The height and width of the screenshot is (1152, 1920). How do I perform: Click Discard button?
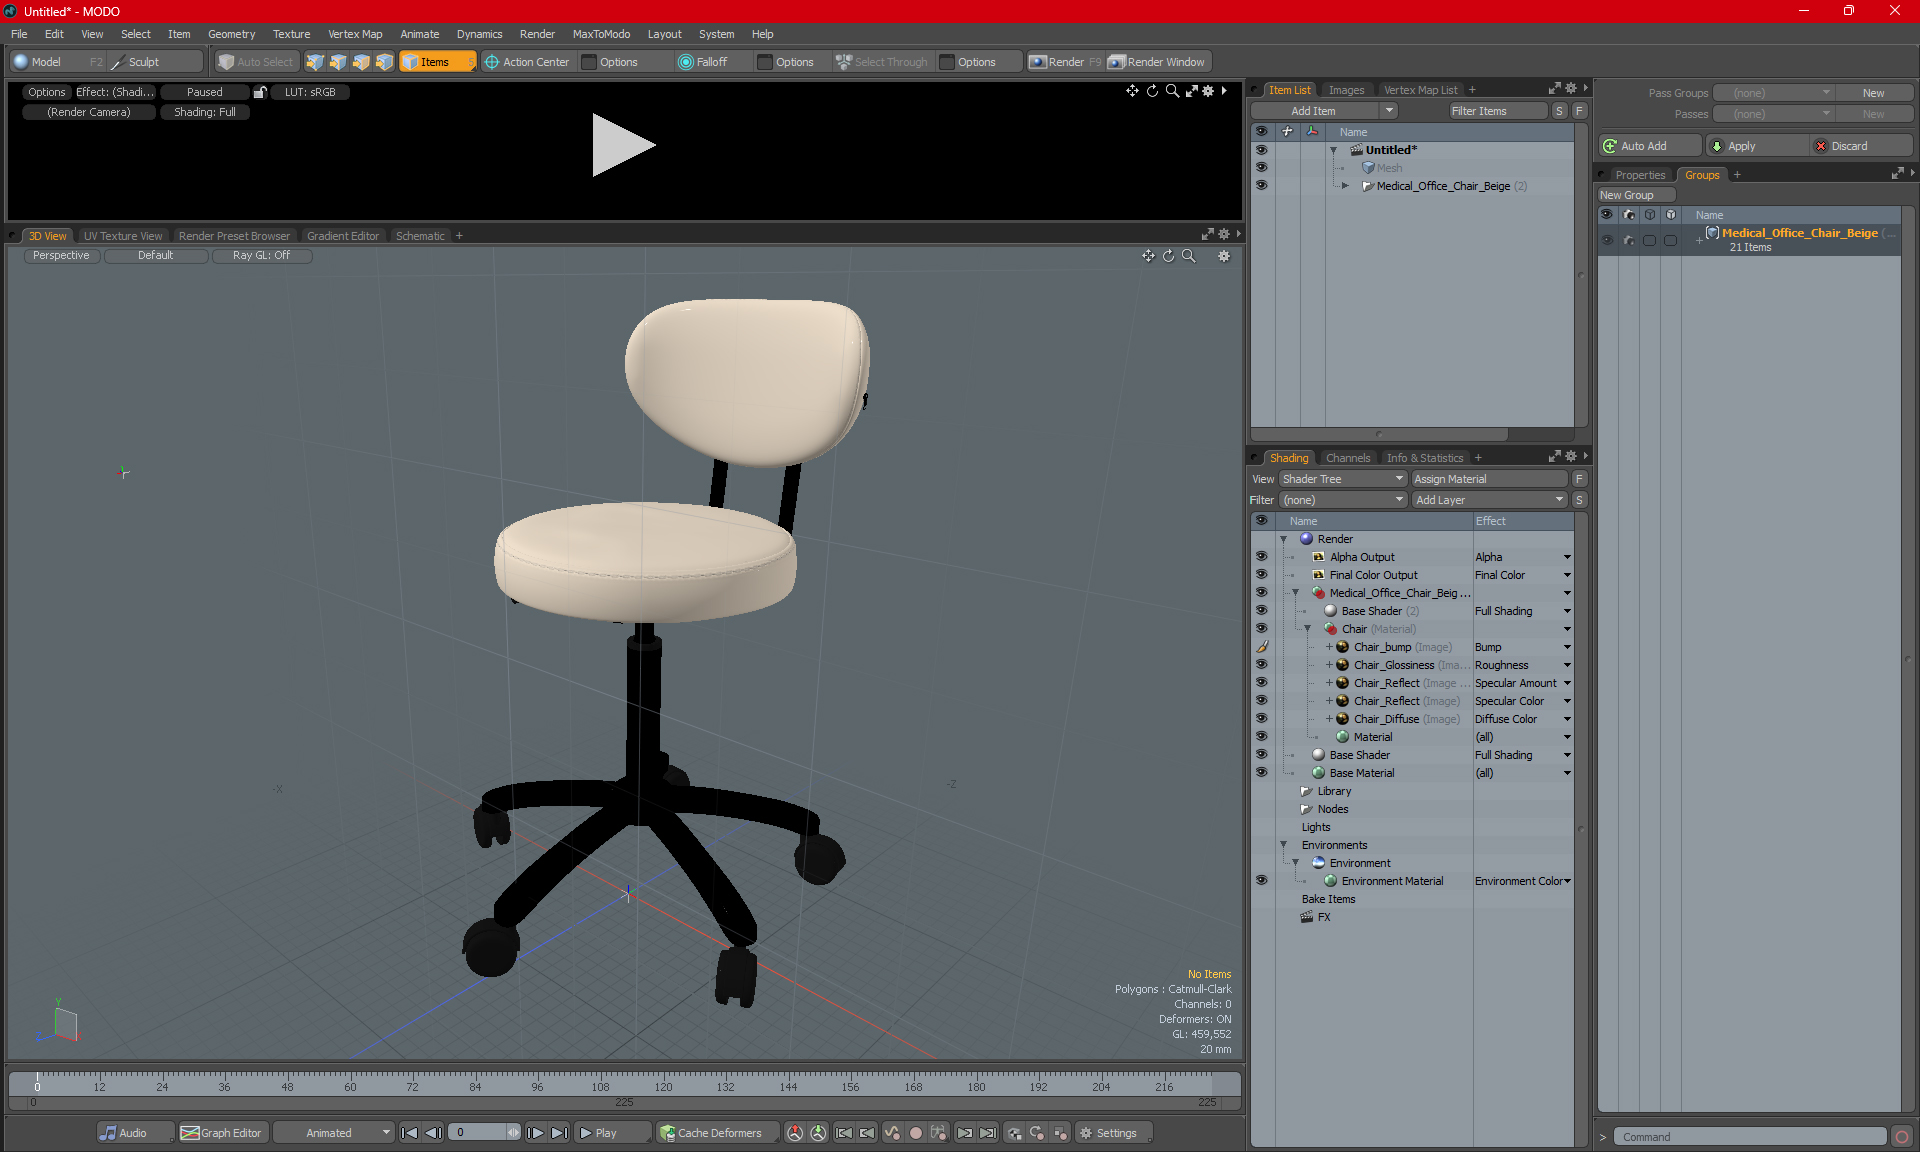click(1860, 146)
